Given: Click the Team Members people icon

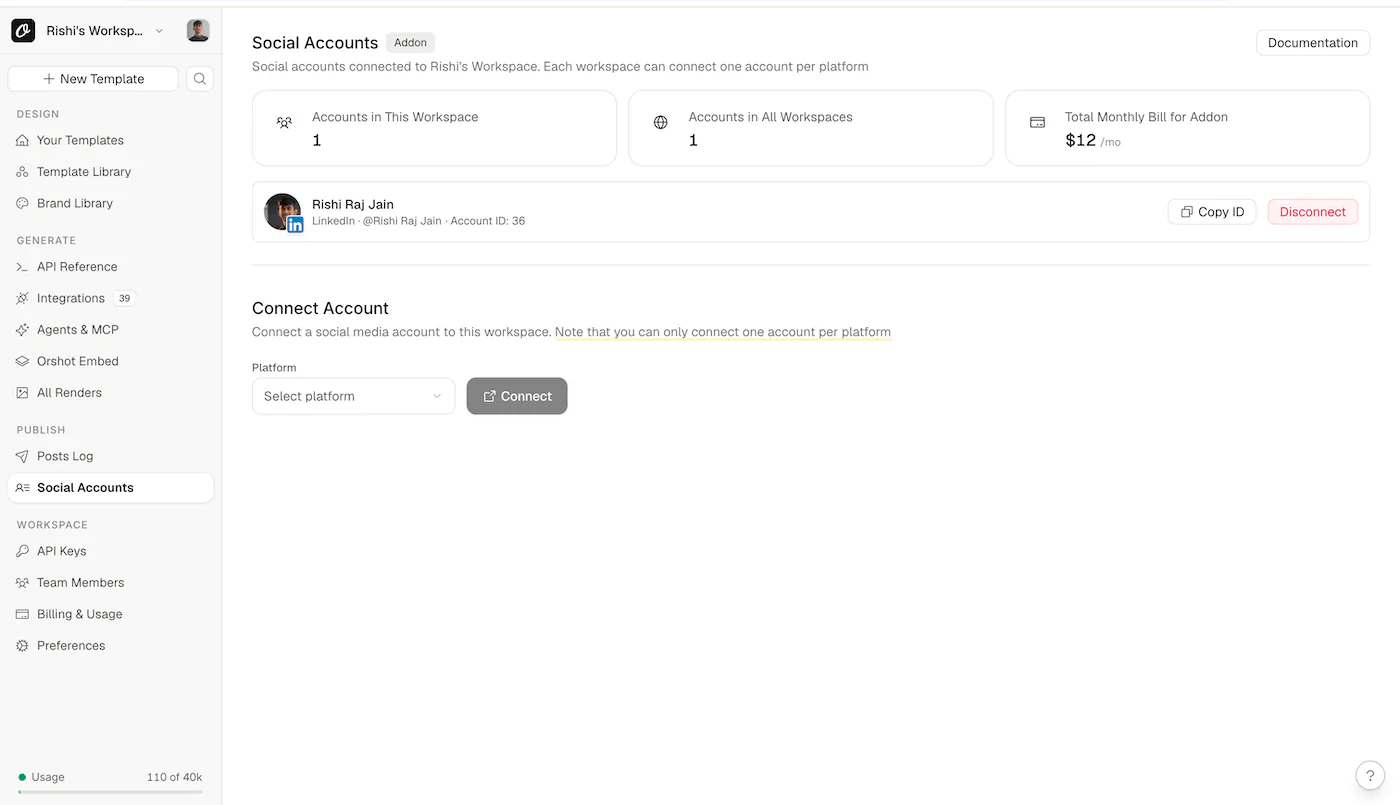Looking at the screenshot, I should 22,583.
